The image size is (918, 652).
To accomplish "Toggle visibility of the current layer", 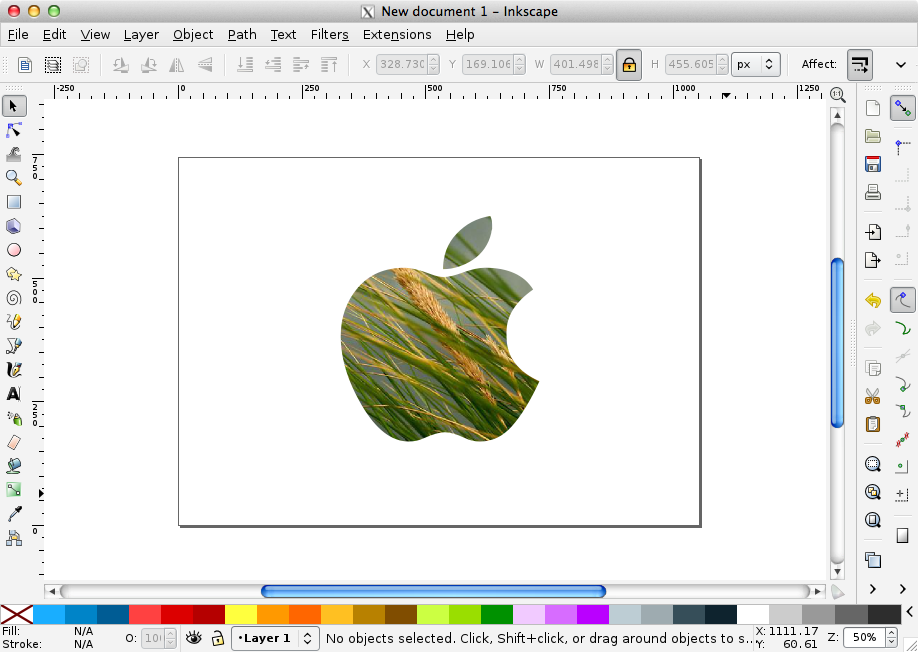I will point(193,638).
